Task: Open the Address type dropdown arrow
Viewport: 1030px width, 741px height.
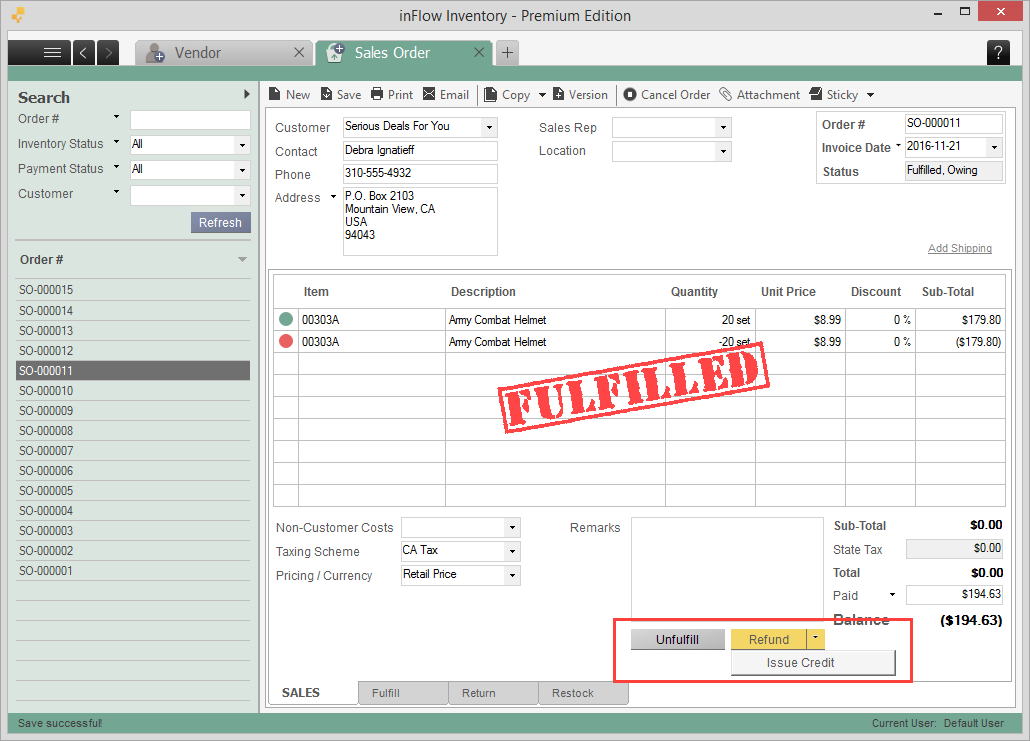Action: pyautogui.click(x=333, y=197)
